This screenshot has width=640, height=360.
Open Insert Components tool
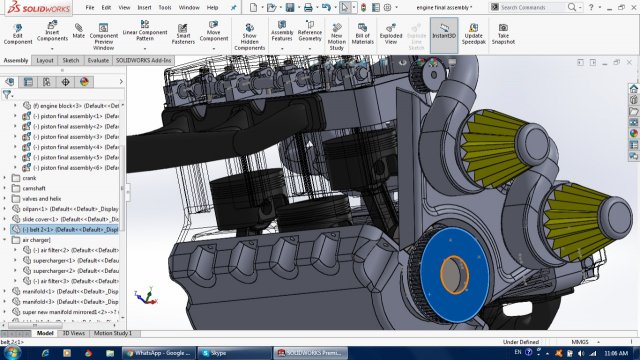click(52, 31)
